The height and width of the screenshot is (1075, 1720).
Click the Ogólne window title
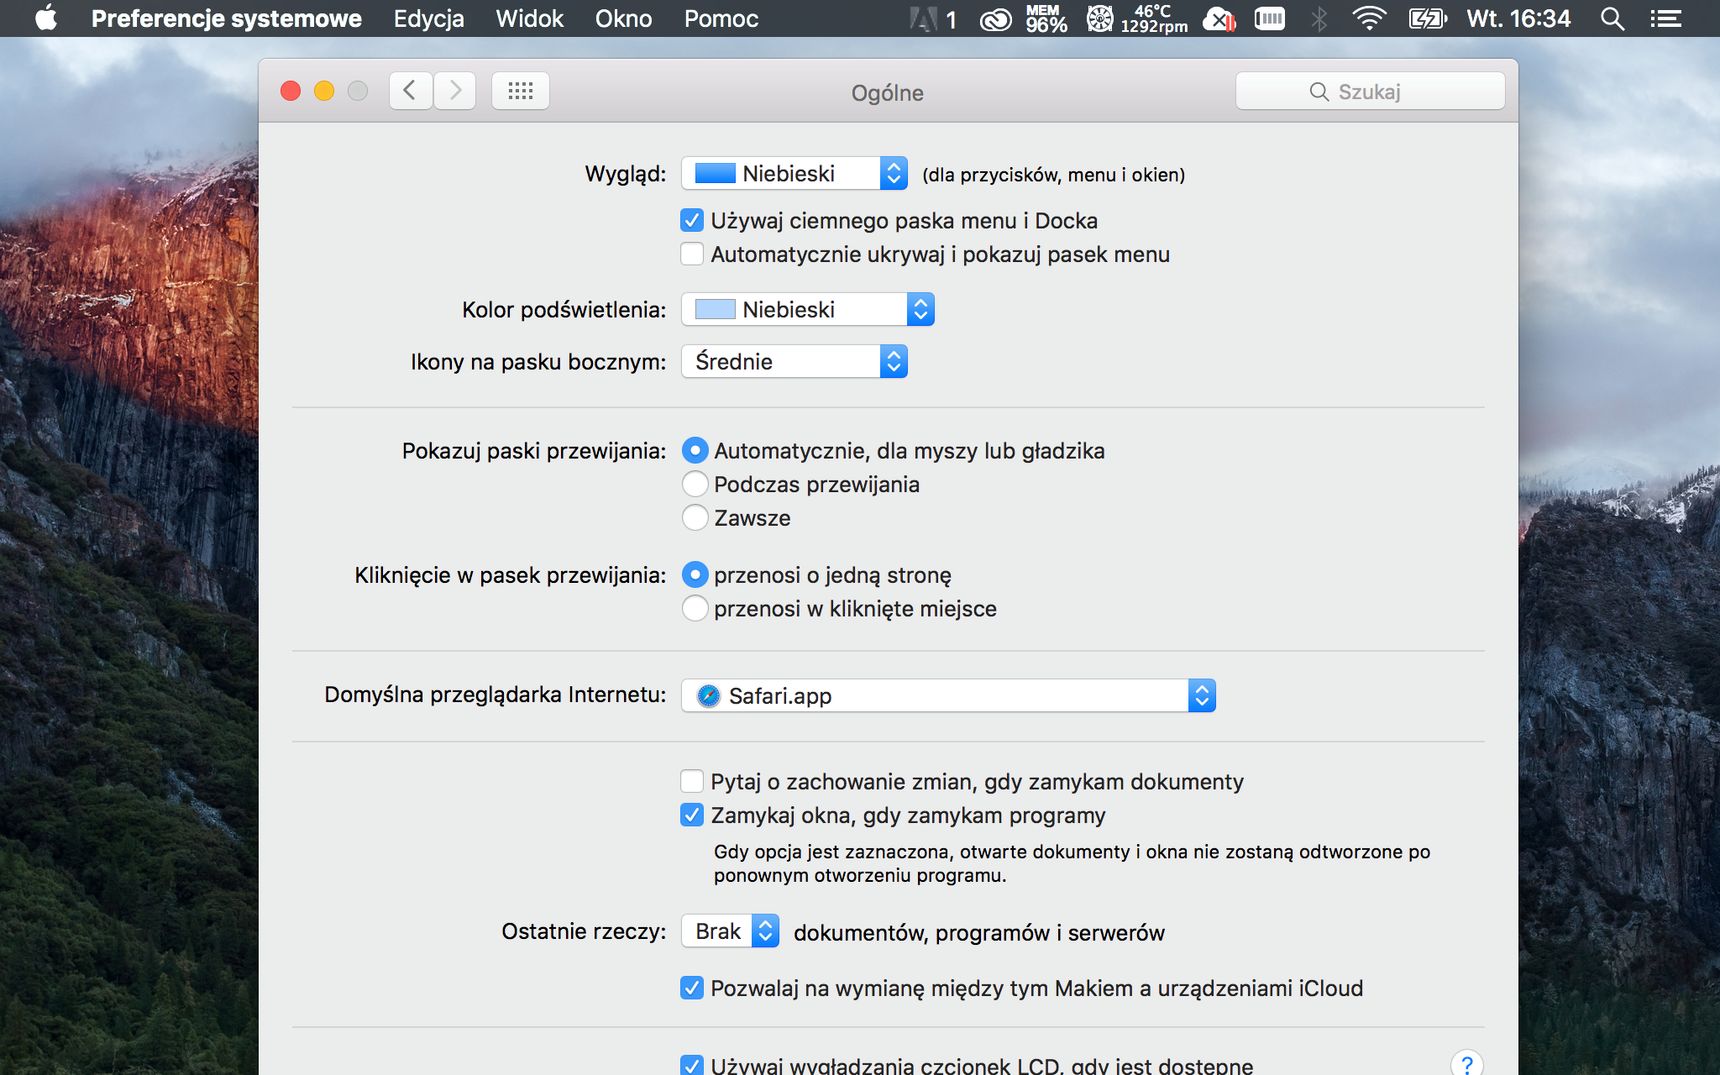(x=887, y=93)
